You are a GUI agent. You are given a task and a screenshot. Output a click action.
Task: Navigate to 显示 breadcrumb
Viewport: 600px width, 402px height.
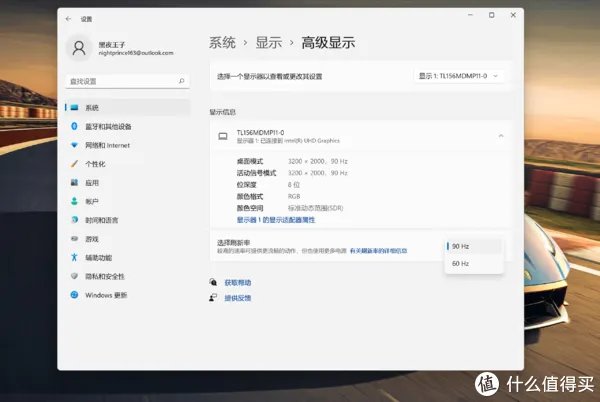click(x=269, y=42)
